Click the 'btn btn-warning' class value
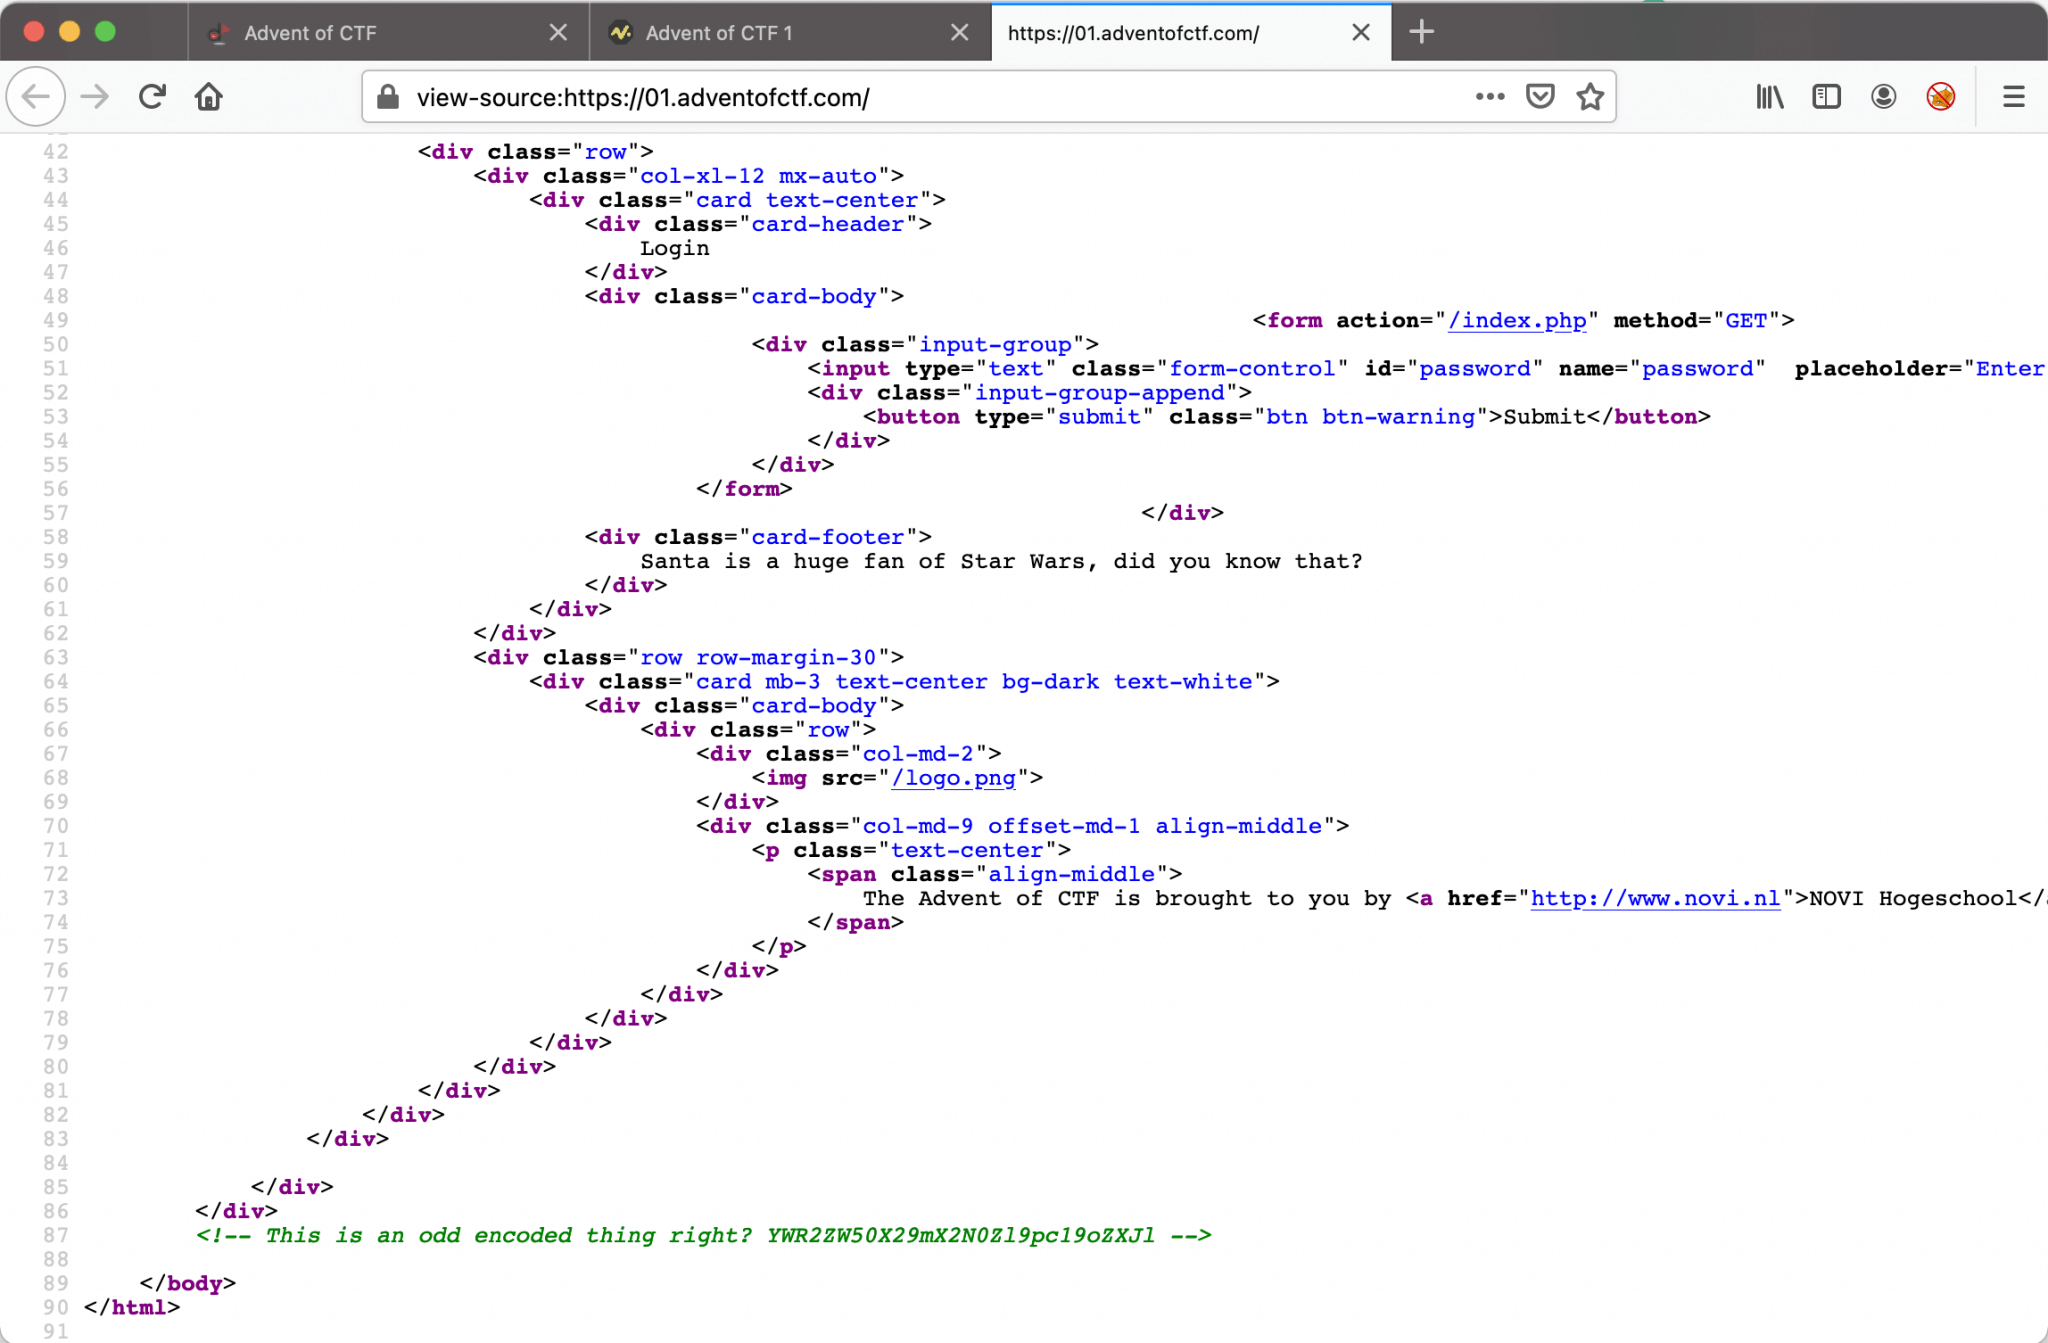This screenshot has width=2048, height=1343. click(1370, 417)
